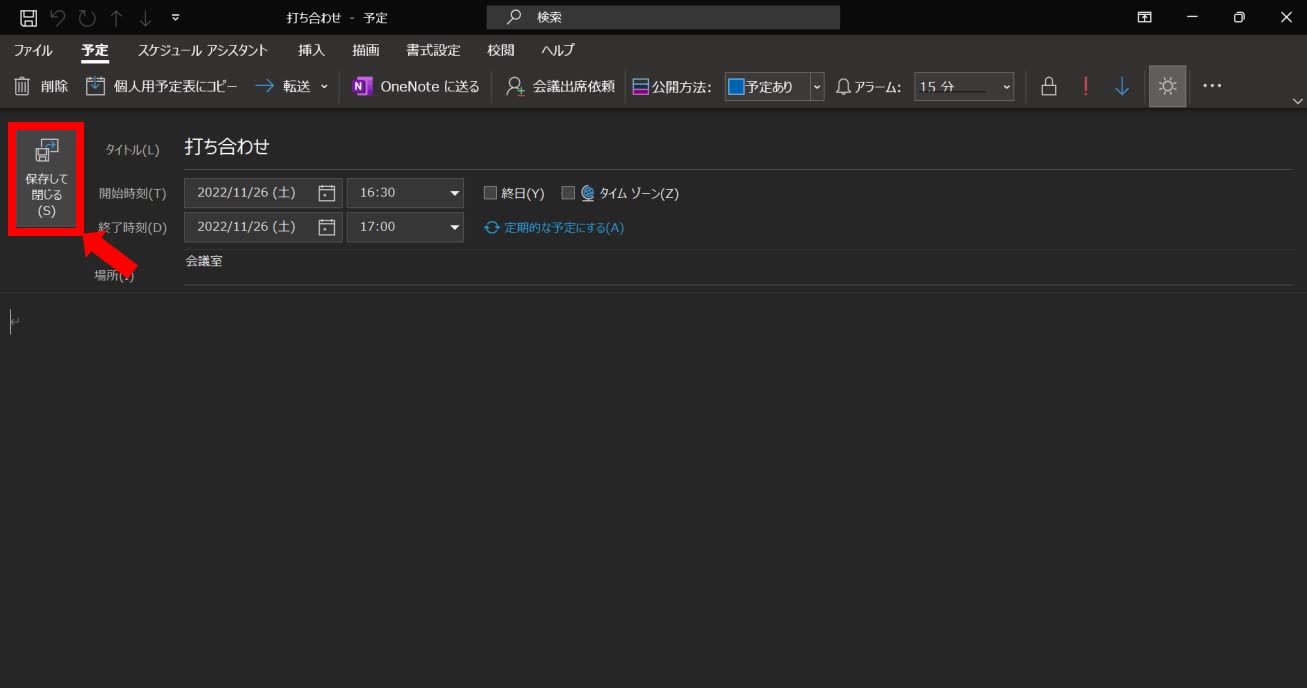
Task: Click the title field 打ち合わせ
Action: pos(738,147)
